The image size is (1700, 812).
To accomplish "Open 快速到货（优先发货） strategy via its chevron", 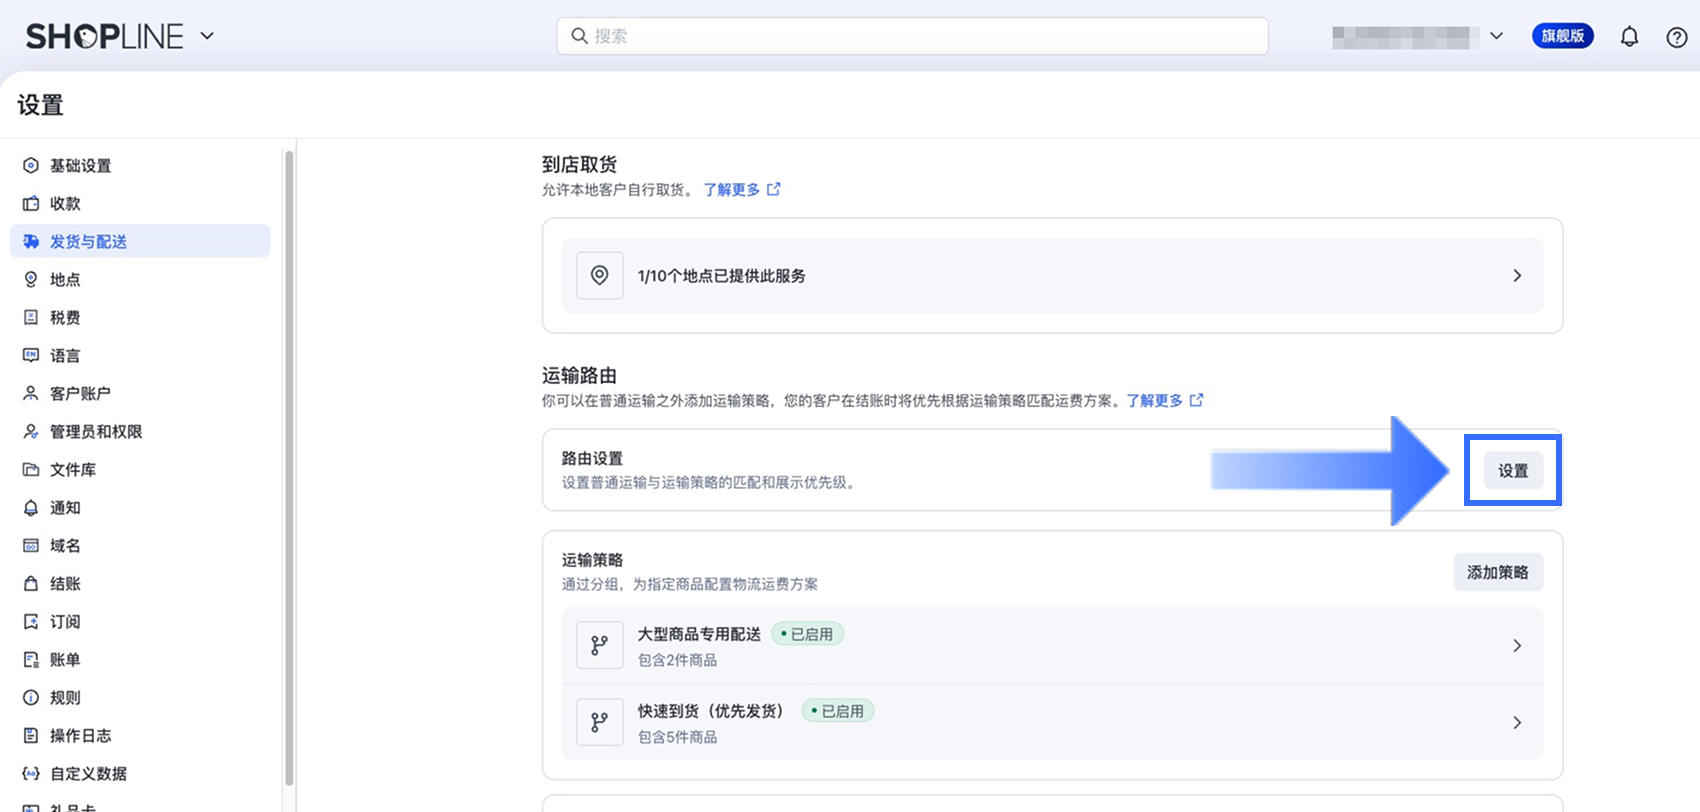I will coord(1516,723).
